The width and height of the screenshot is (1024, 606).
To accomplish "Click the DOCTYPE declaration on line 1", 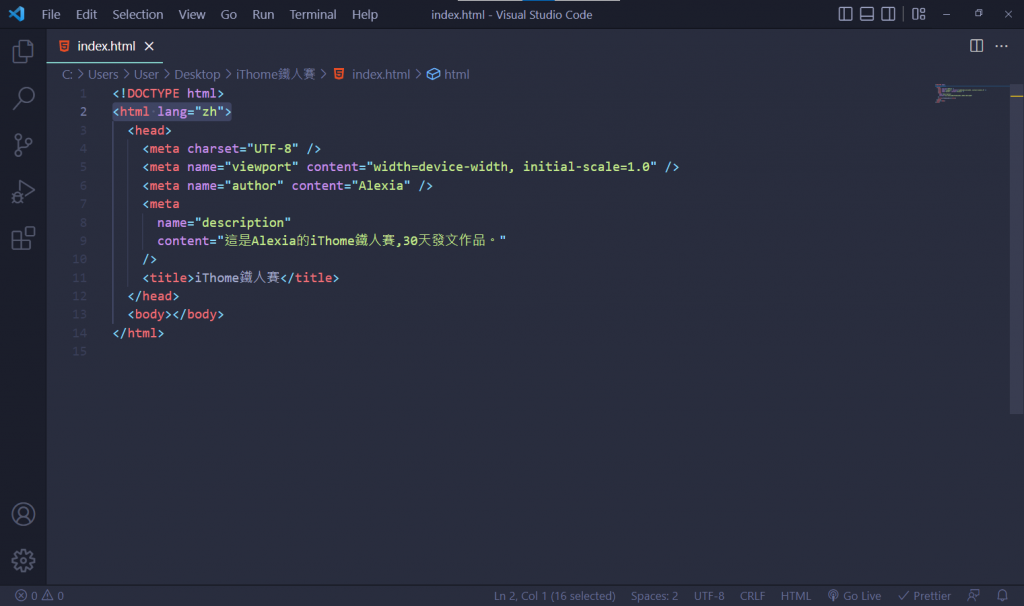I will [x=168, y=93].
